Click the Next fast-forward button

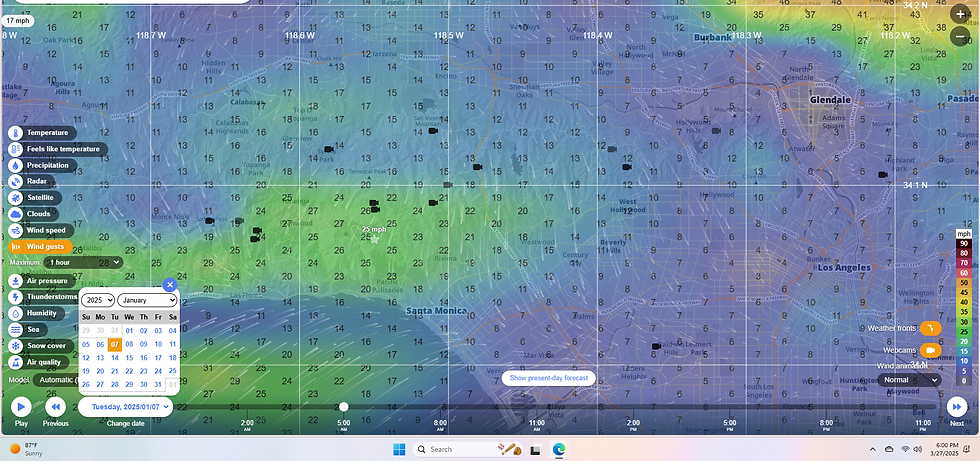click(x=956, y=407)
